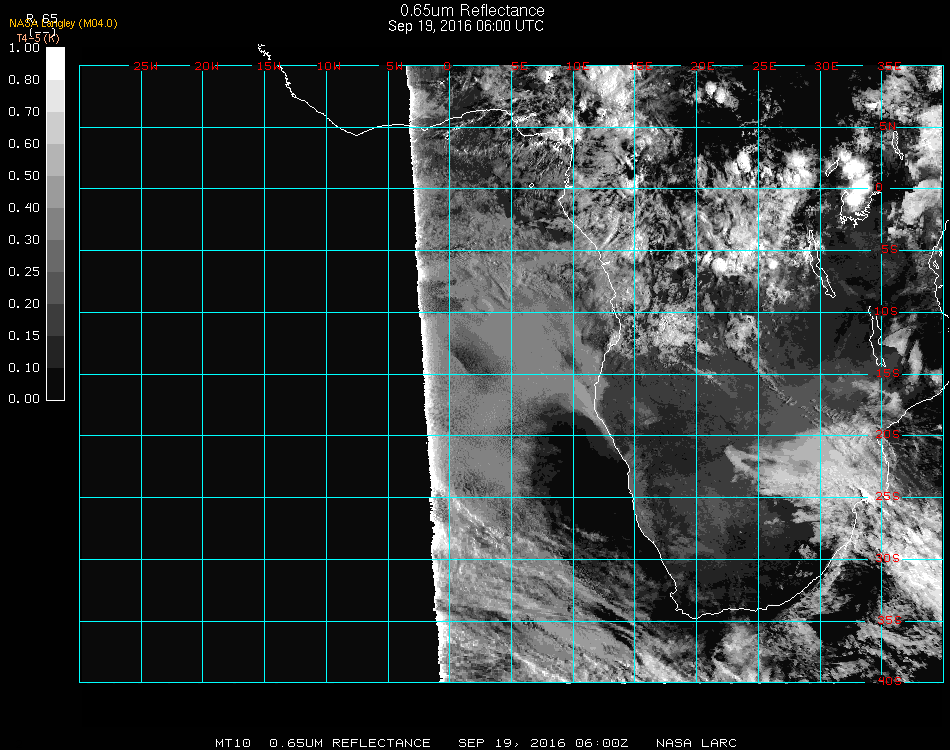Pick the black colorbar segment above 0.00
950x750 pixels.
(x=55, y=383)
